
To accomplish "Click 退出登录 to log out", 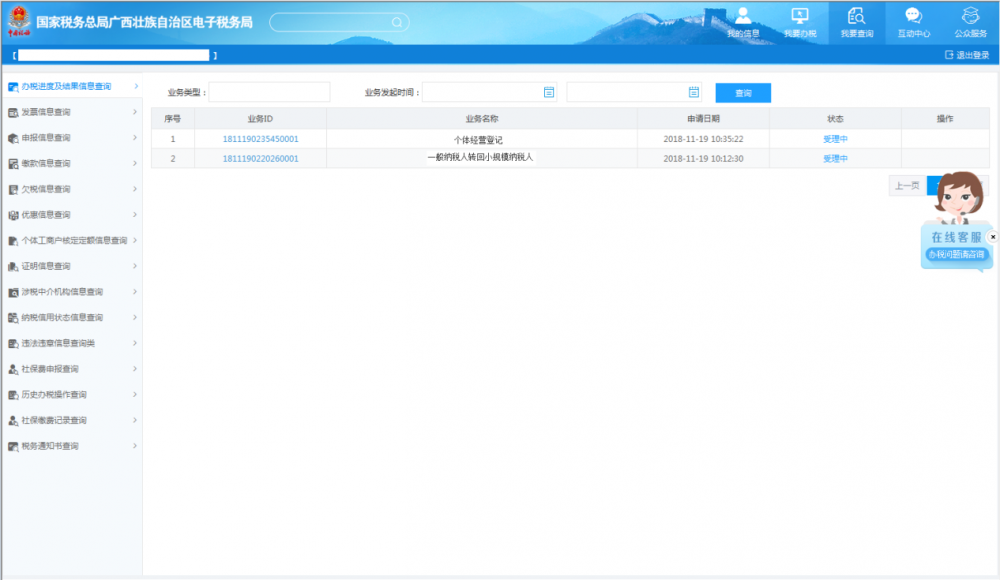I will [x=966, y=55].
